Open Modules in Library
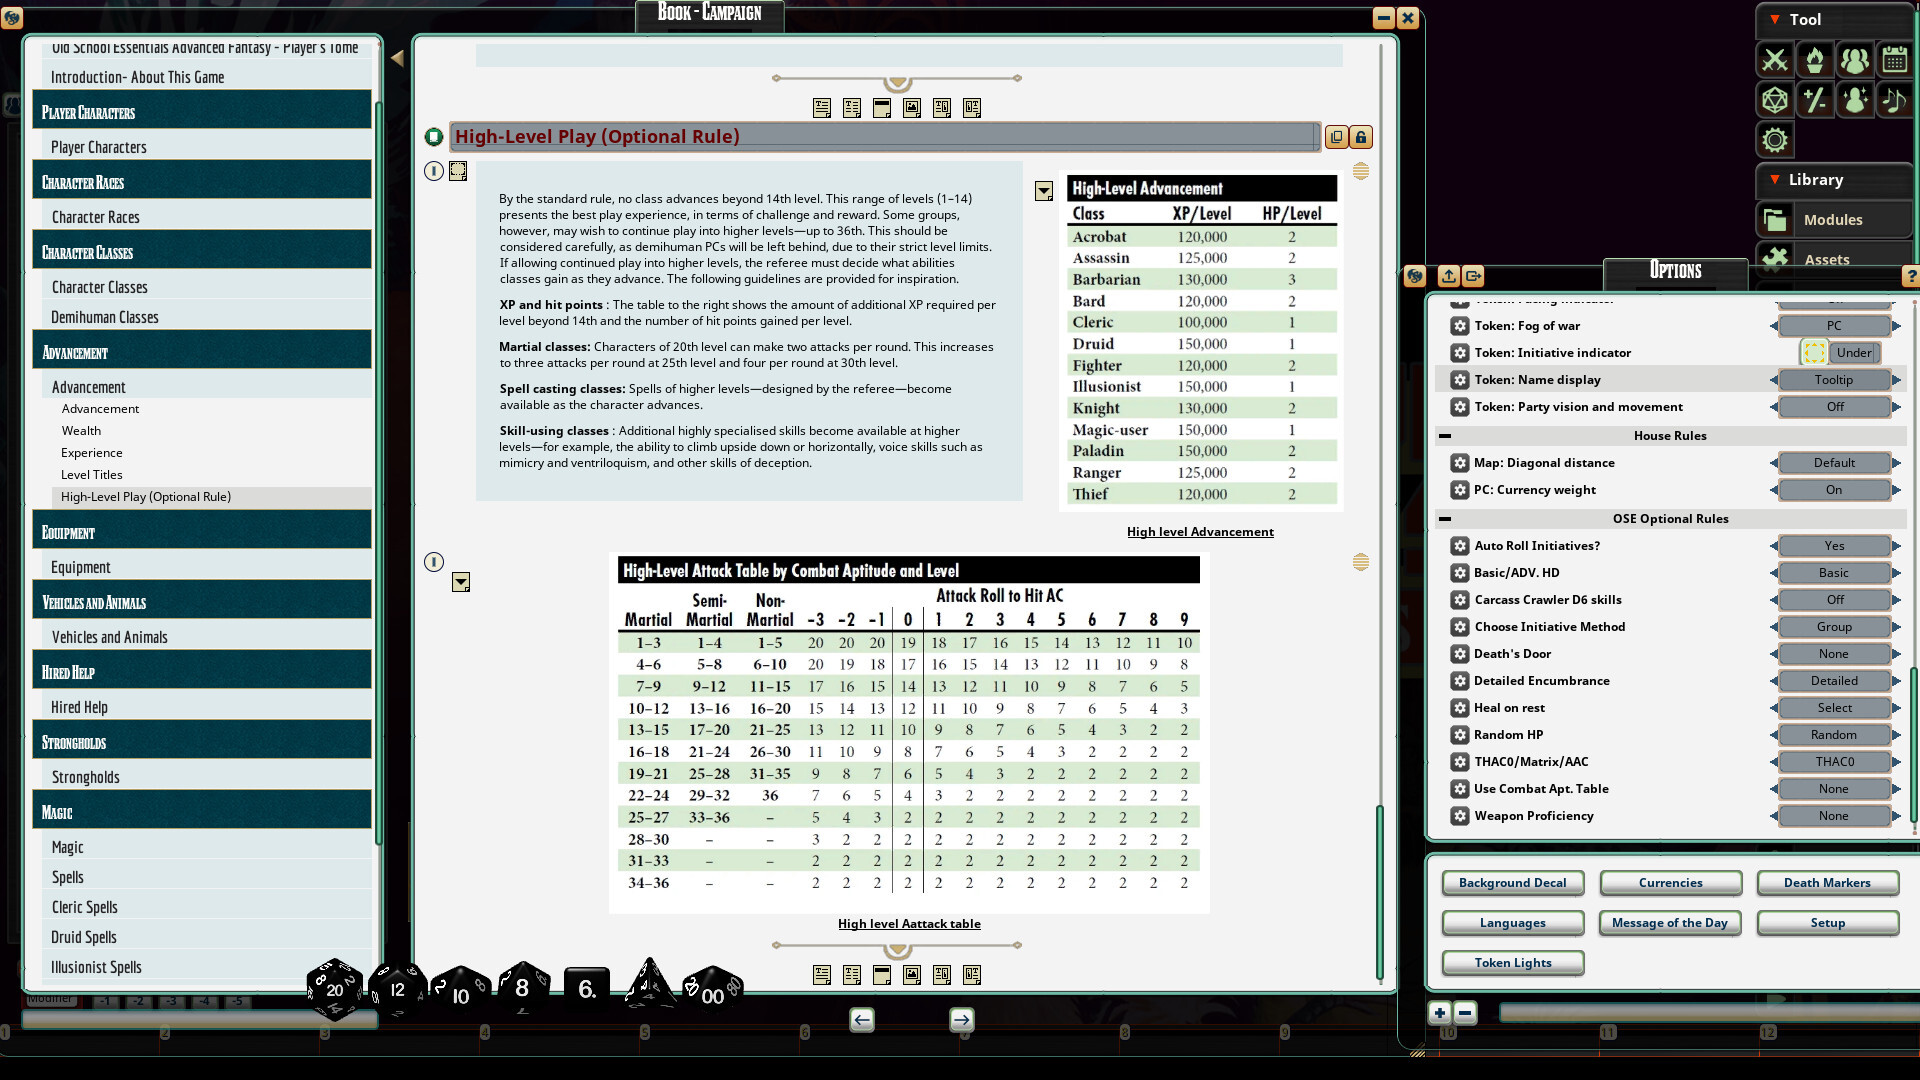 pos(1833,220)
